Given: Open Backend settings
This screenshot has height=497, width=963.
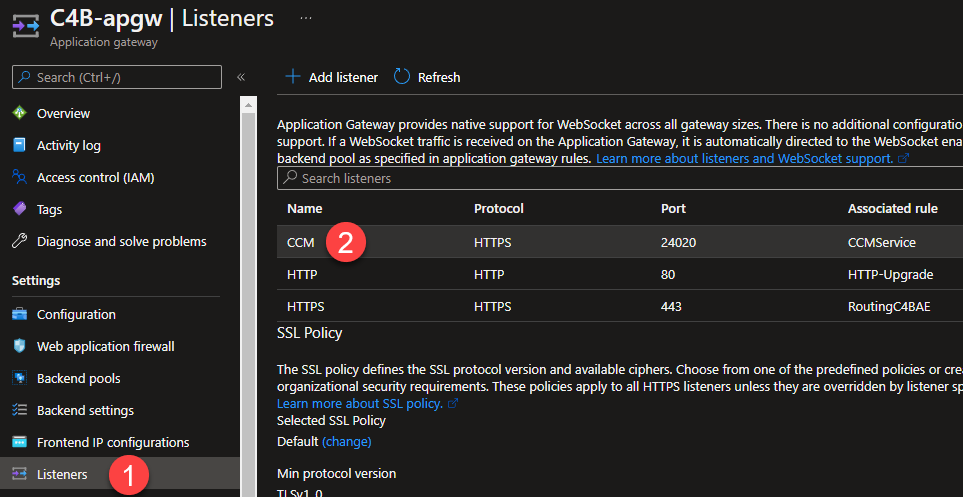Looking at the screenshot, I should coord(85,410).
